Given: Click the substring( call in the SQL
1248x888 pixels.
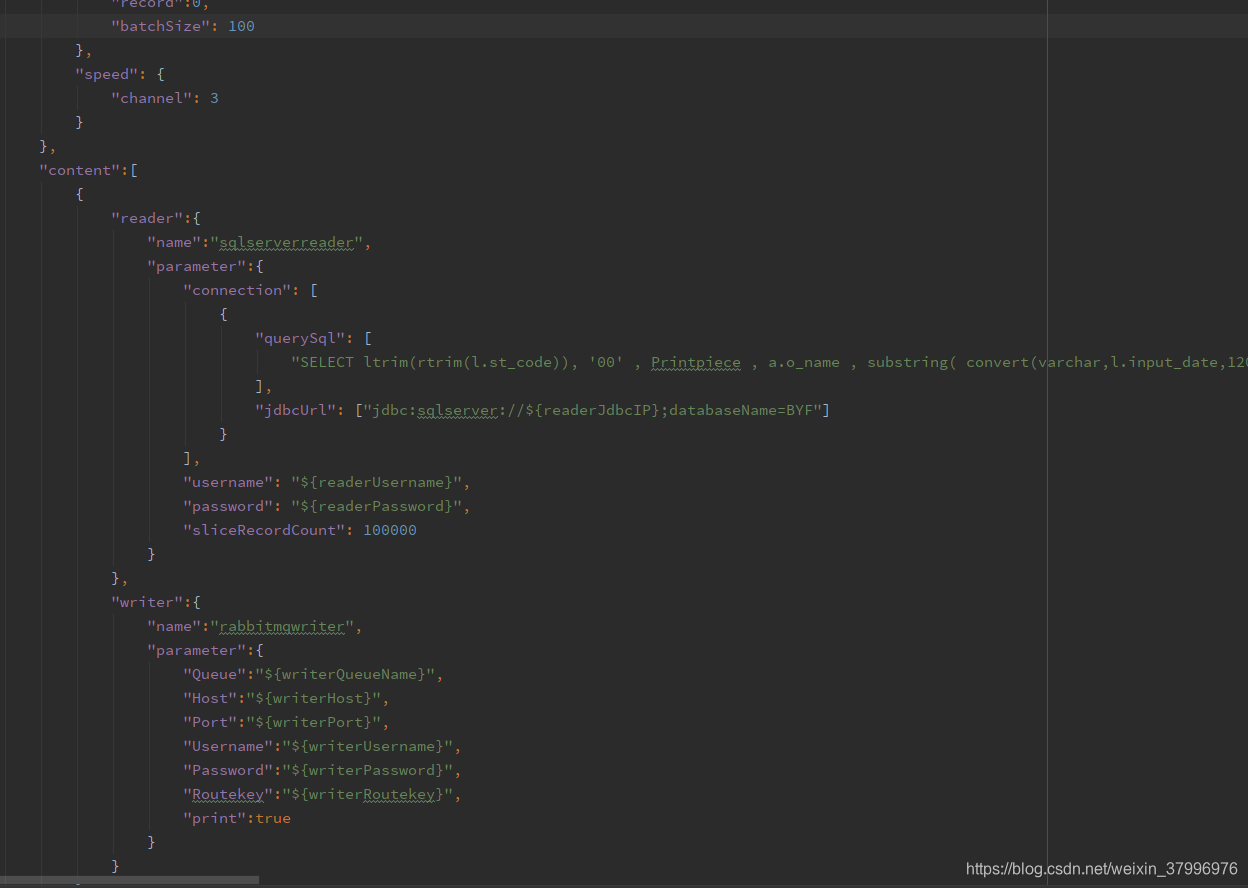Looking at the screenshot, I should pyautogui.click(x=912, y=362).
